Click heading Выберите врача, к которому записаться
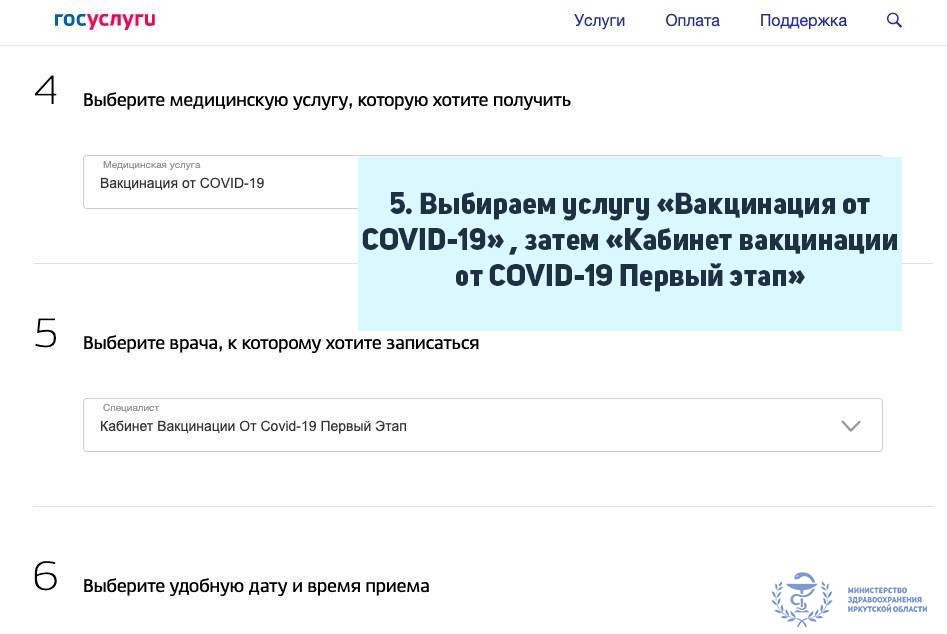The width and height of the screenshot is (947, 634). [280, 343]
